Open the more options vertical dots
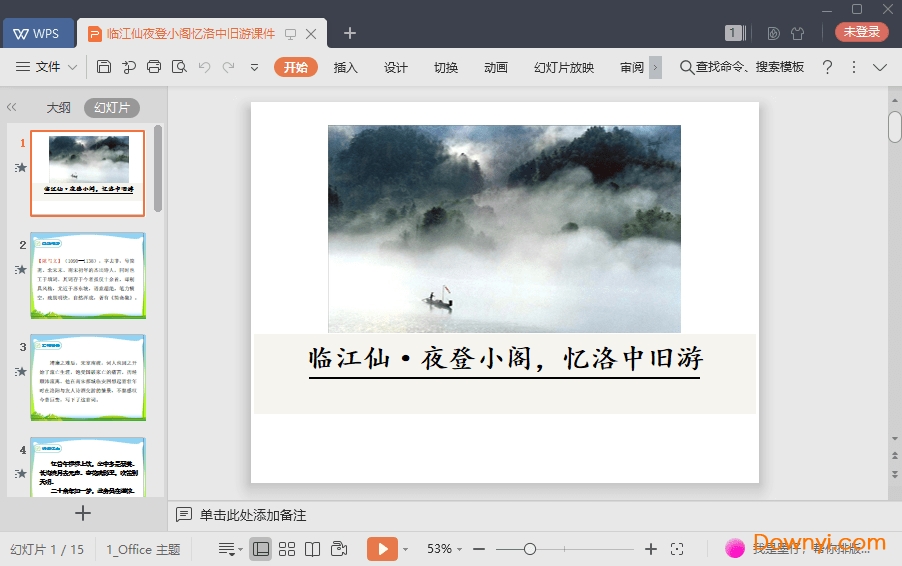 click(854, 67)
